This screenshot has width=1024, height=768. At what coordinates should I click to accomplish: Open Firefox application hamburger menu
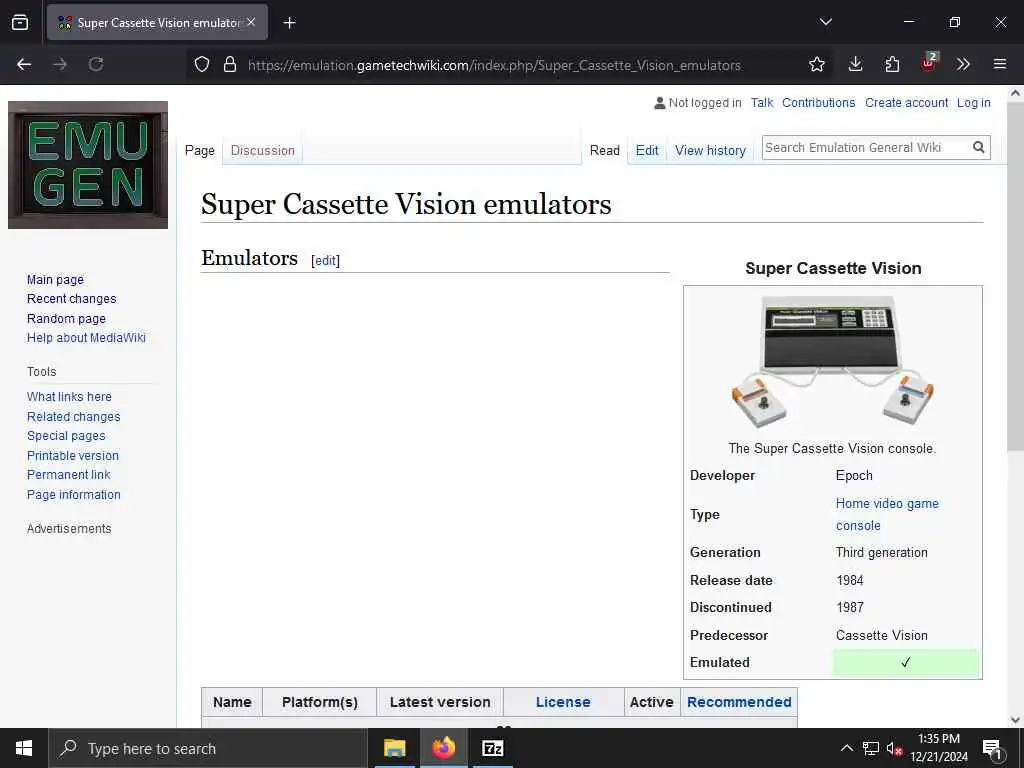(1000, 64)
